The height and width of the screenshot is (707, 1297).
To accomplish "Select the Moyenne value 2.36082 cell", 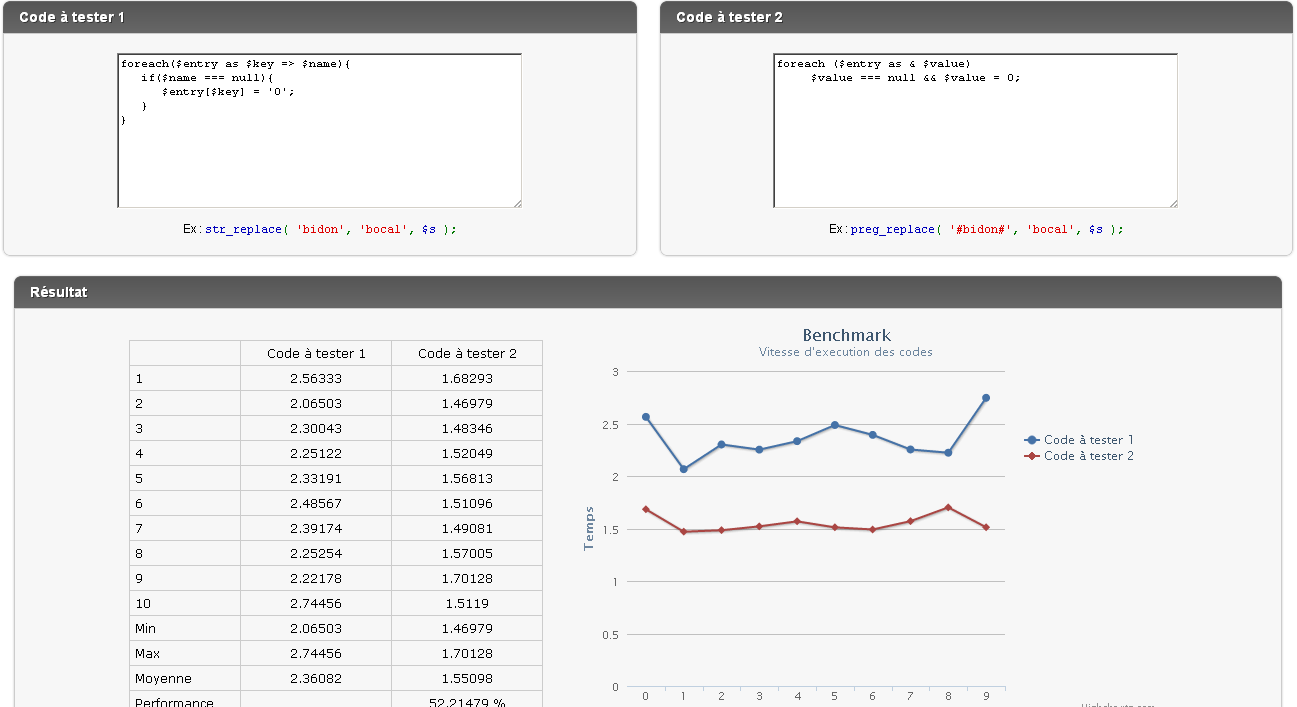I will (x=316, y=679).
